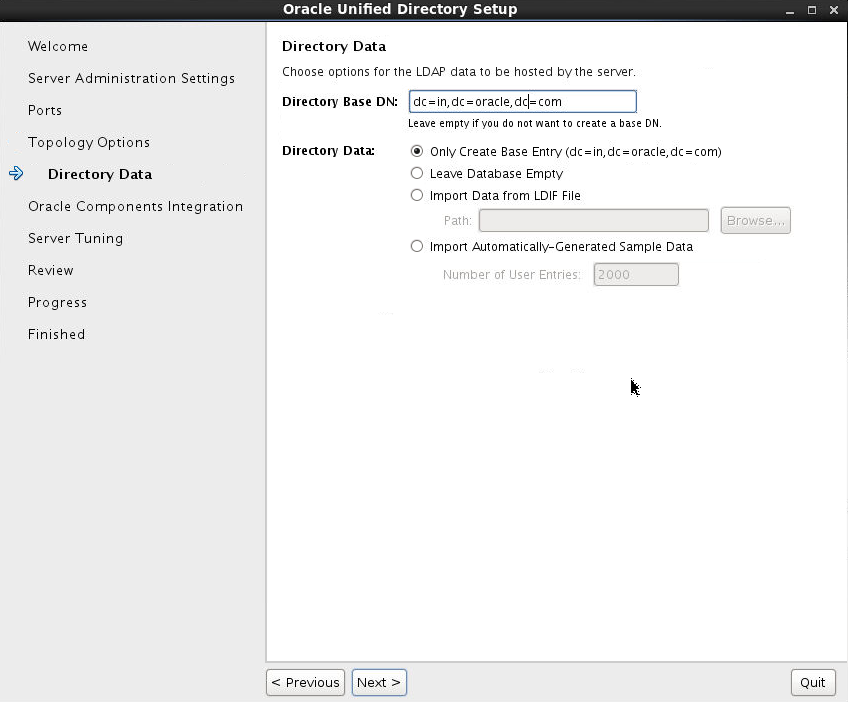Click the current Directory Data step label

point(100,174)
